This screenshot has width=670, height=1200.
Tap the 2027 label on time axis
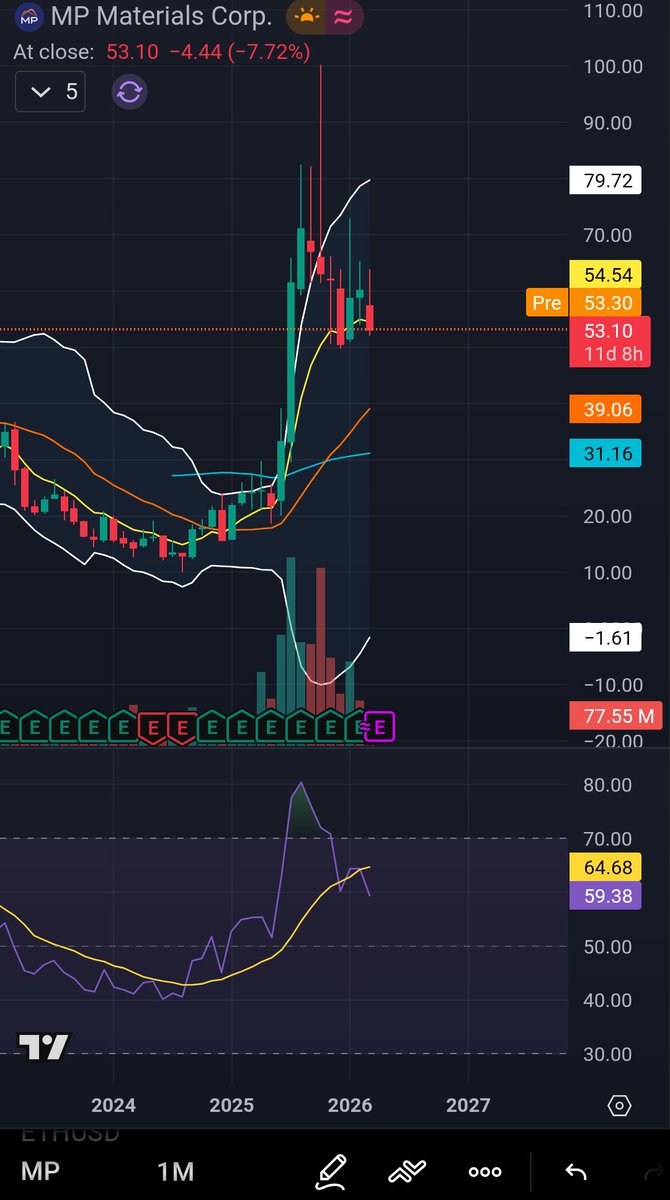tap(468, 1105)
